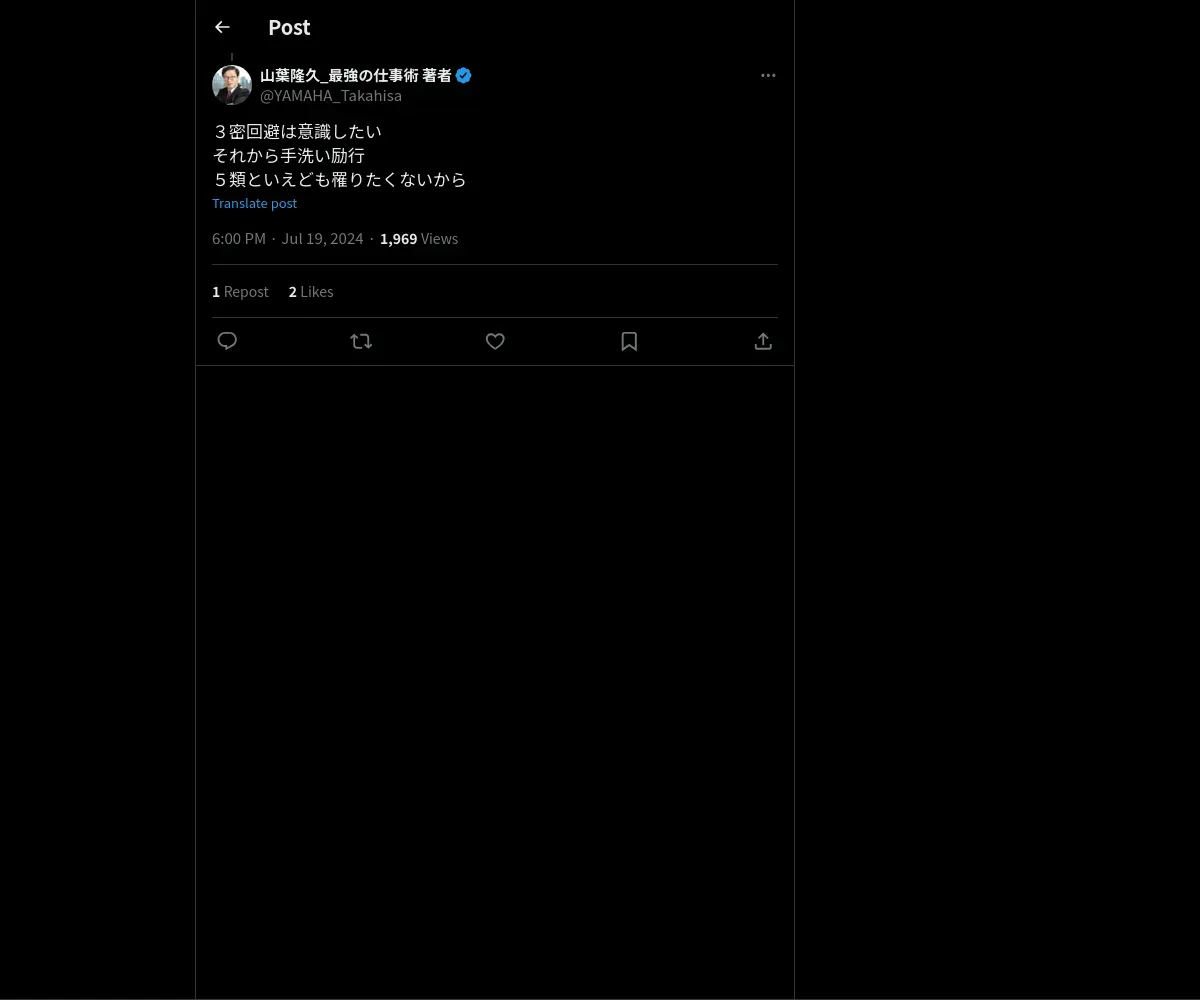Open the author's profile picture
Viewport: 1200px width, 1000px height.
coord(232,85)
